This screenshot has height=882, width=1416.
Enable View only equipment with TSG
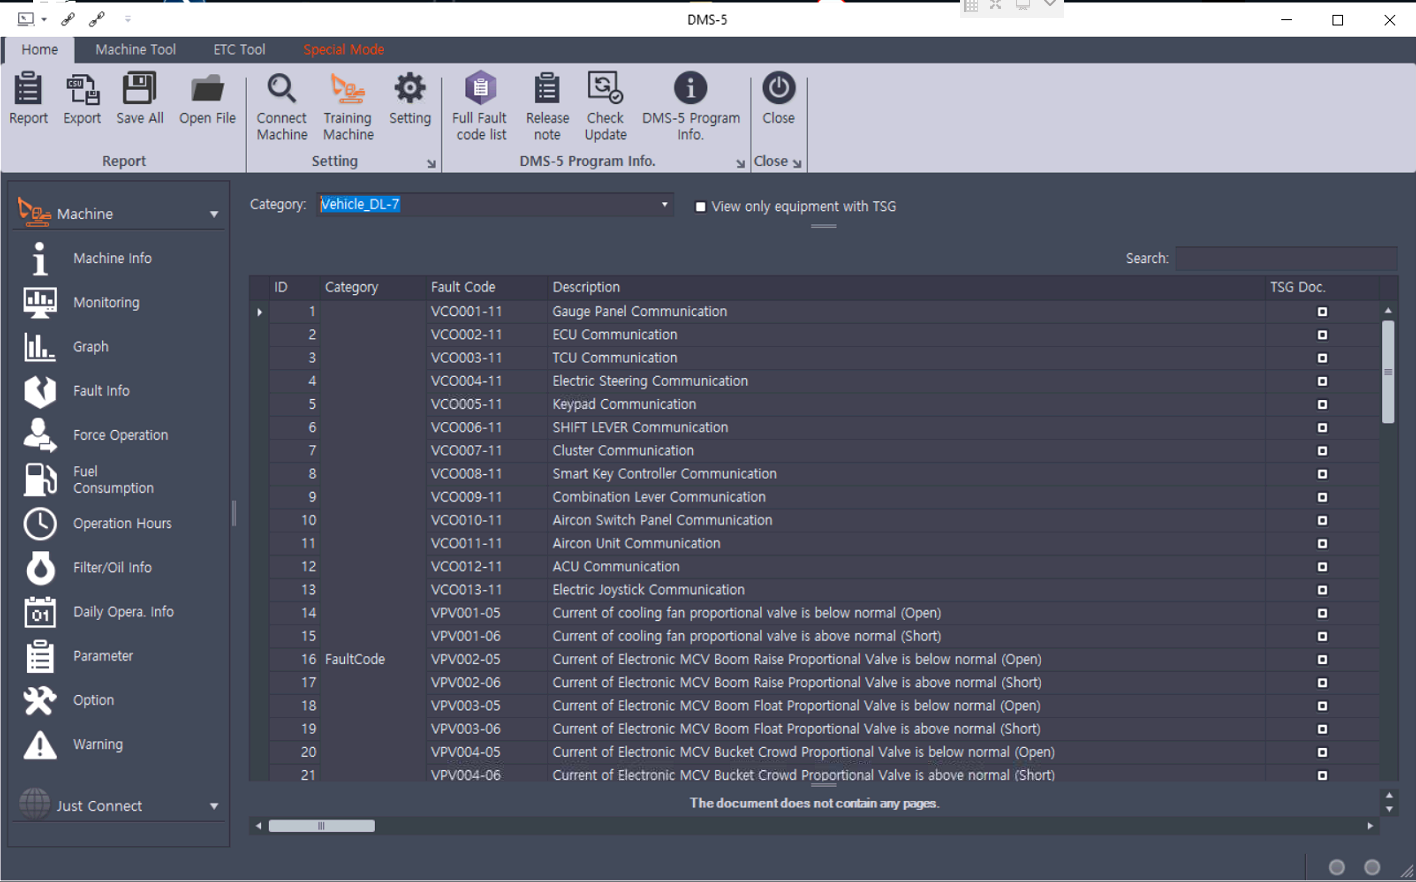point(700,207)
